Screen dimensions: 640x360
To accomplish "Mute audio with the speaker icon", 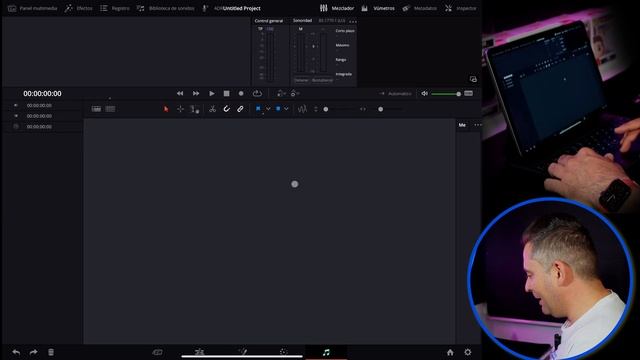I will (424, 93).
